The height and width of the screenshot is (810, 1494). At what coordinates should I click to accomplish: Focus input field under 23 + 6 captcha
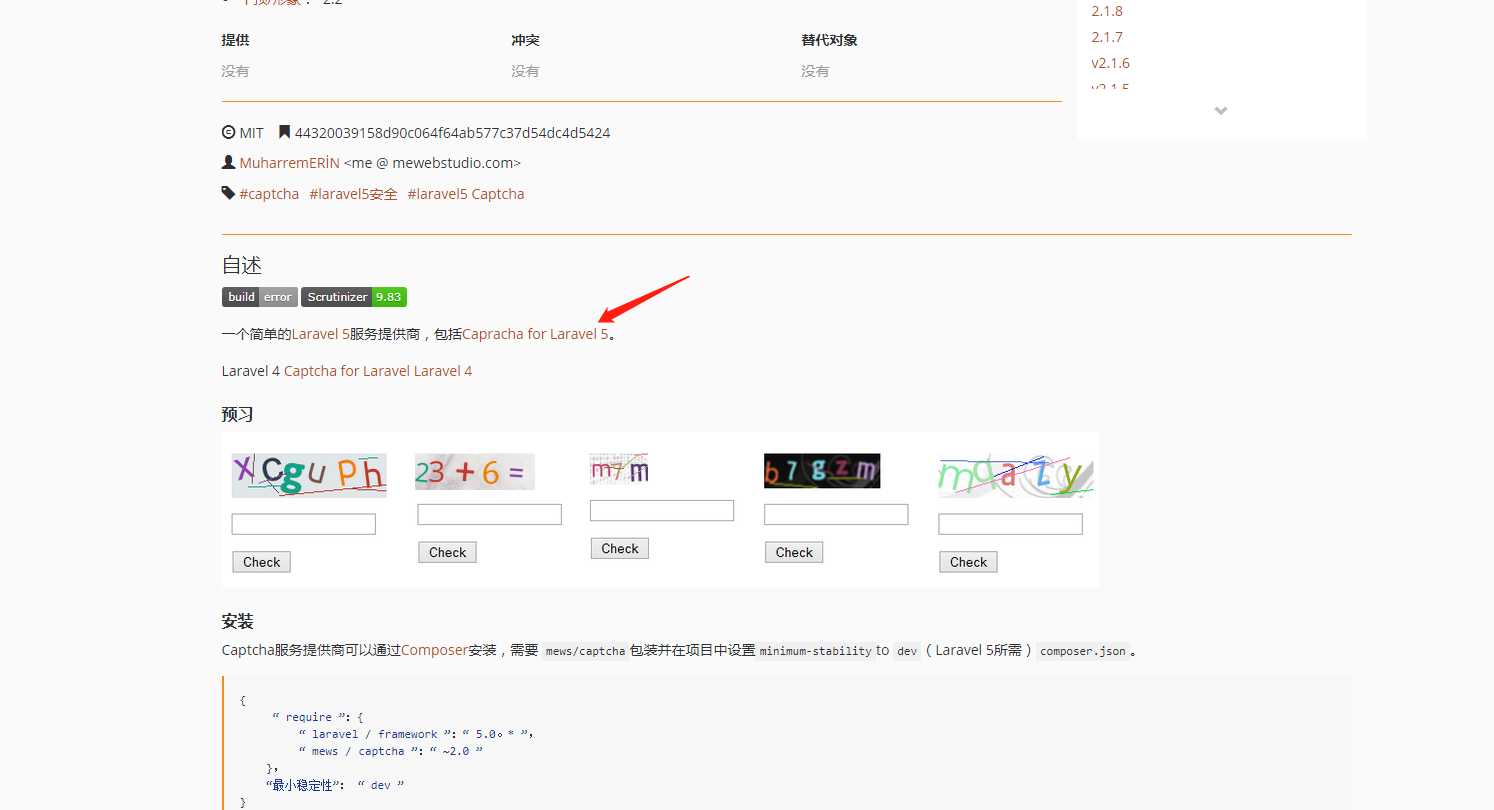490,514
